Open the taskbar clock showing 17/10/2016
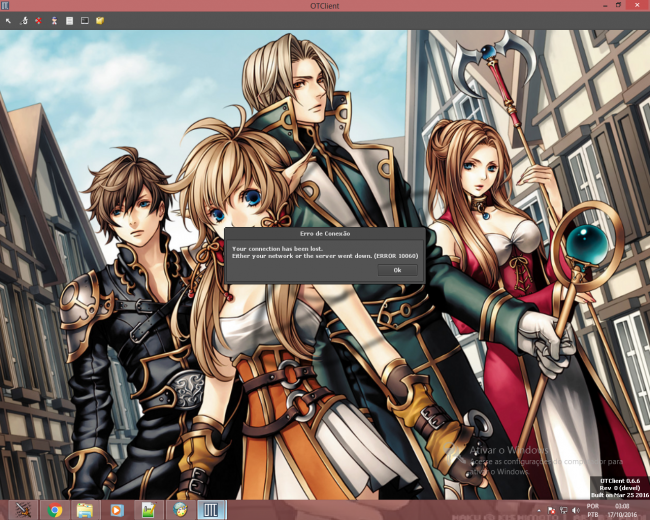 pos(622,510)
